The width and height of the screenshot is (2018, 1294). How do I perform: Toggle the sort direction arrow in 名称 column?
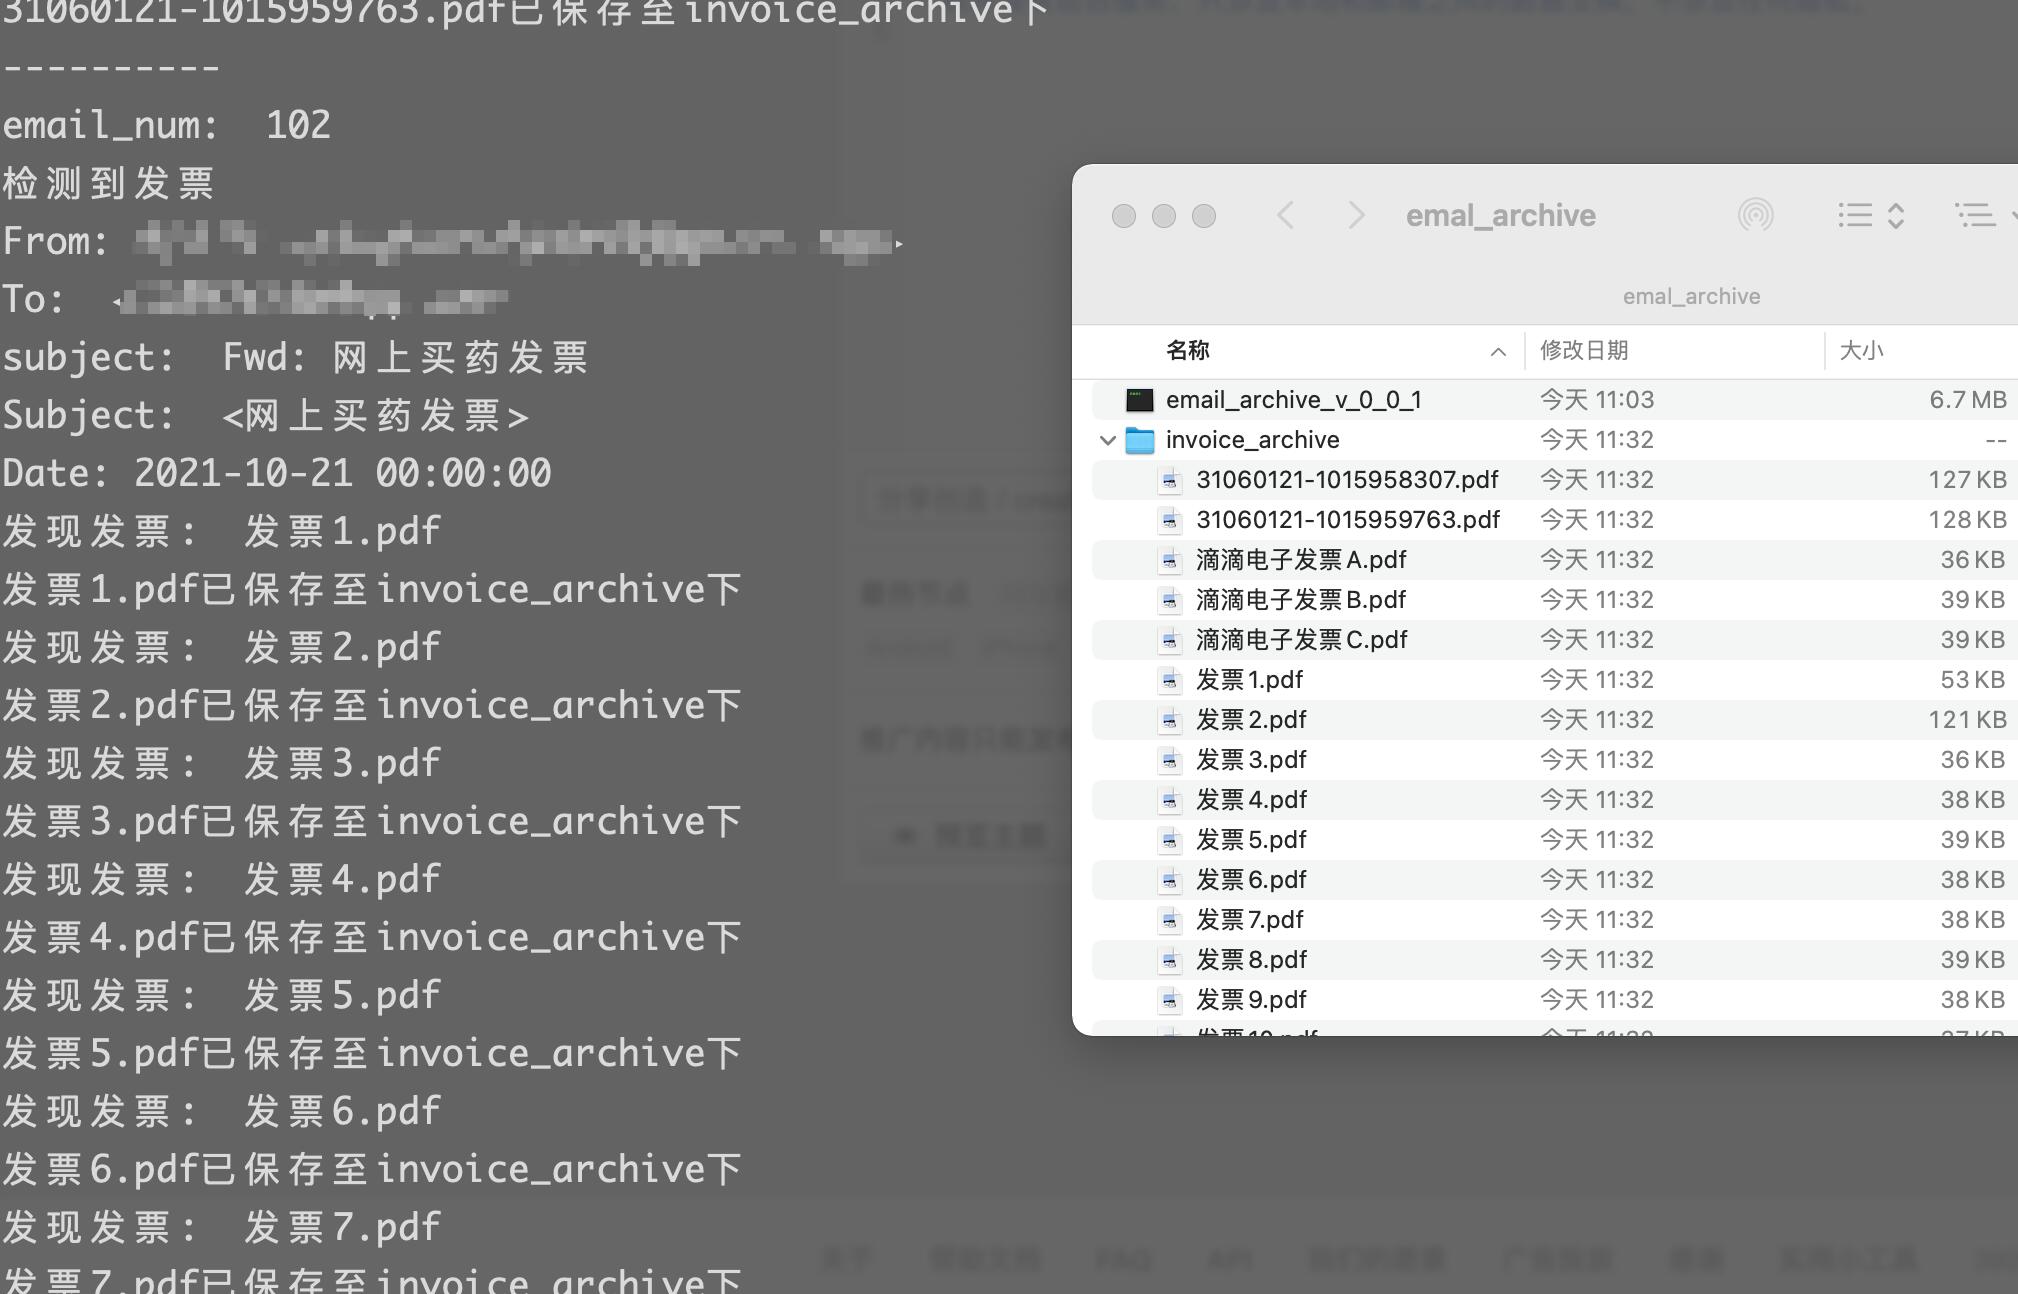(x=1497, y=351)
